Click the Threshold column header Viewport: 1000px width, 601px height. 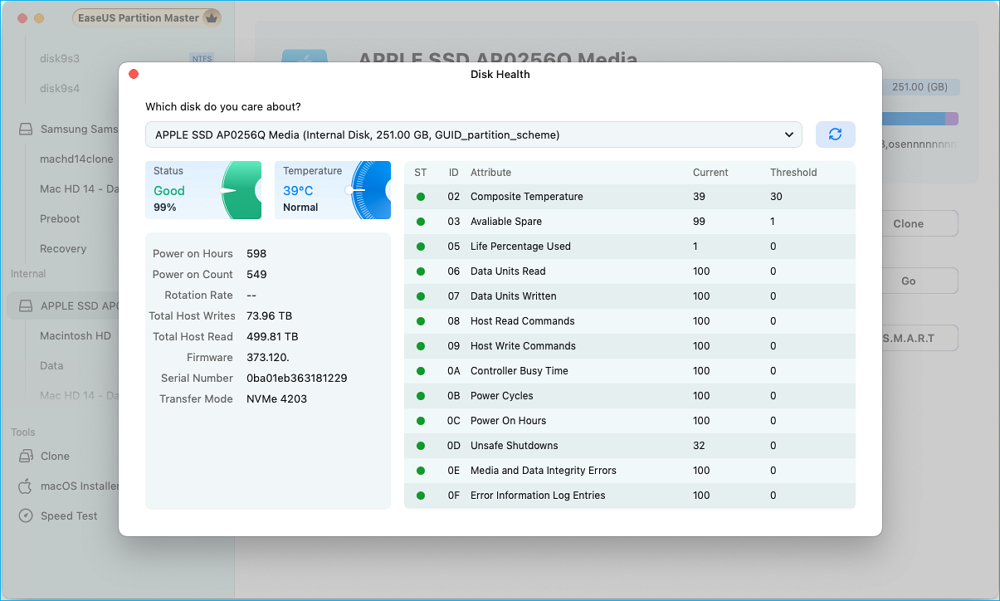pos(793,172)
